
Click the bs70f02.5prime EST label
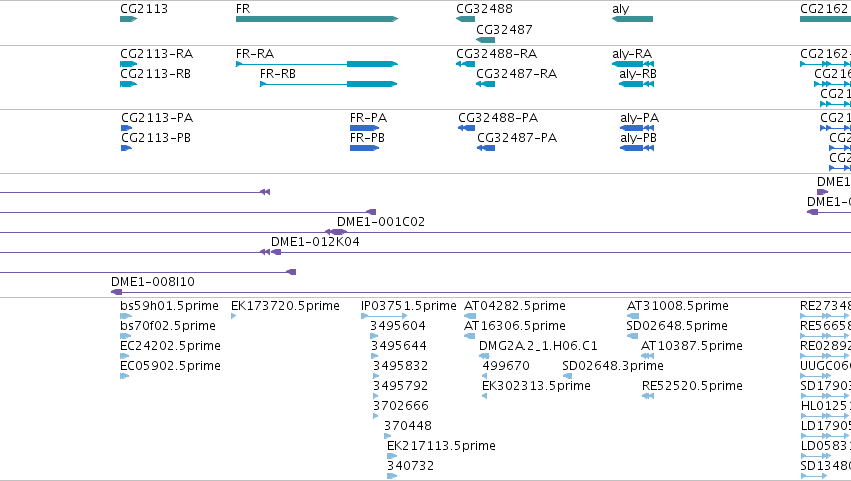tap(168, 326)
